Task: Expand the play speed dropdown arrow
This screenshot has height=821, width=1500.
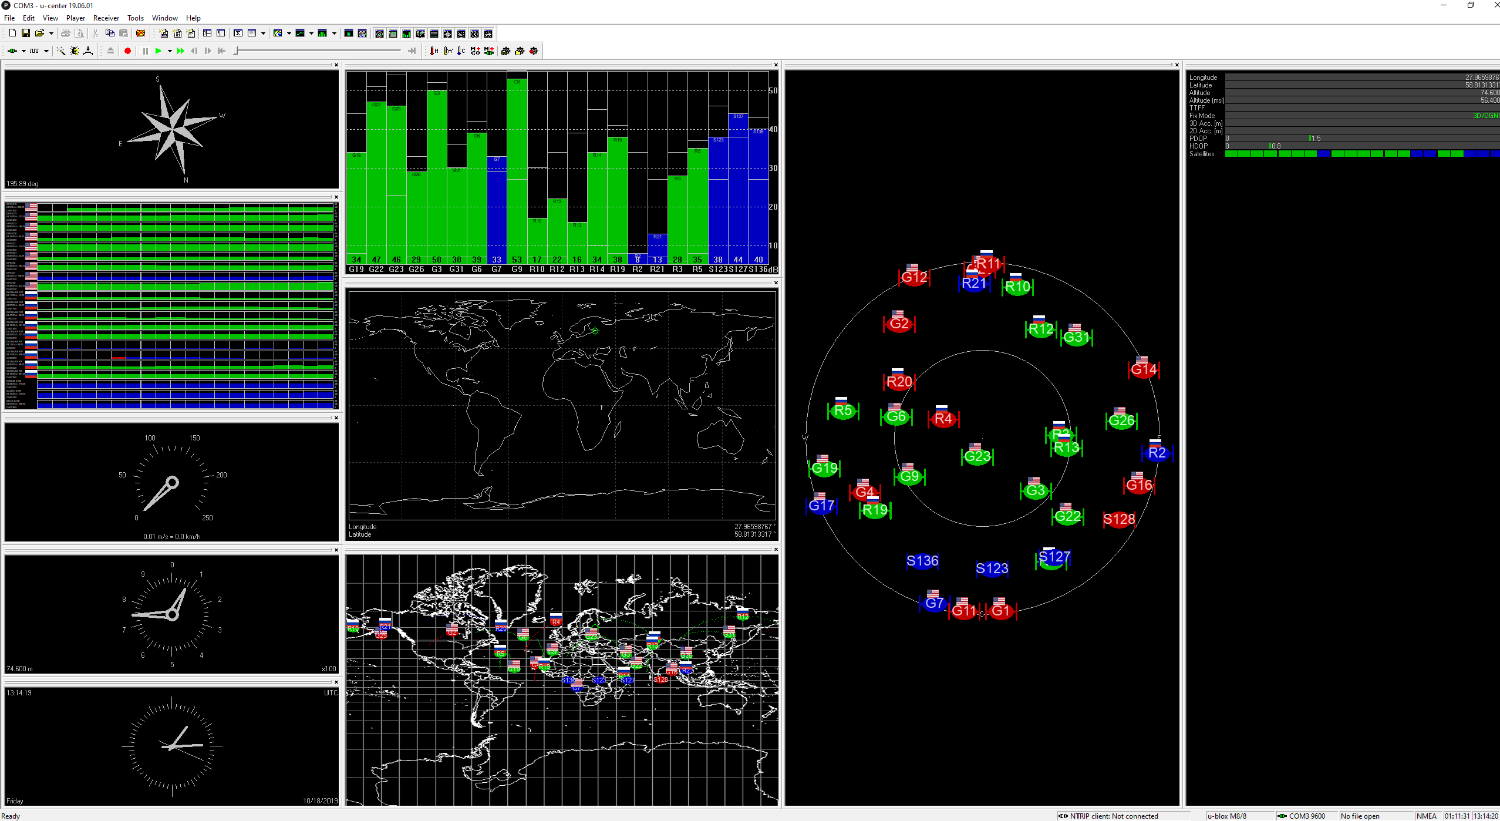Action: click(x=170, y=51)
